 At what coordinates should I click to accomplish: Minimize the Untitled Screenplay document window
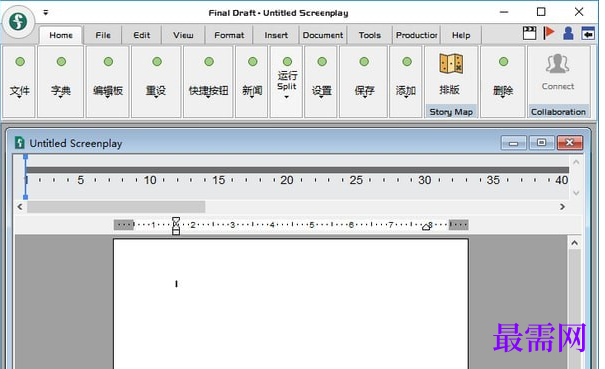point(513,143)
